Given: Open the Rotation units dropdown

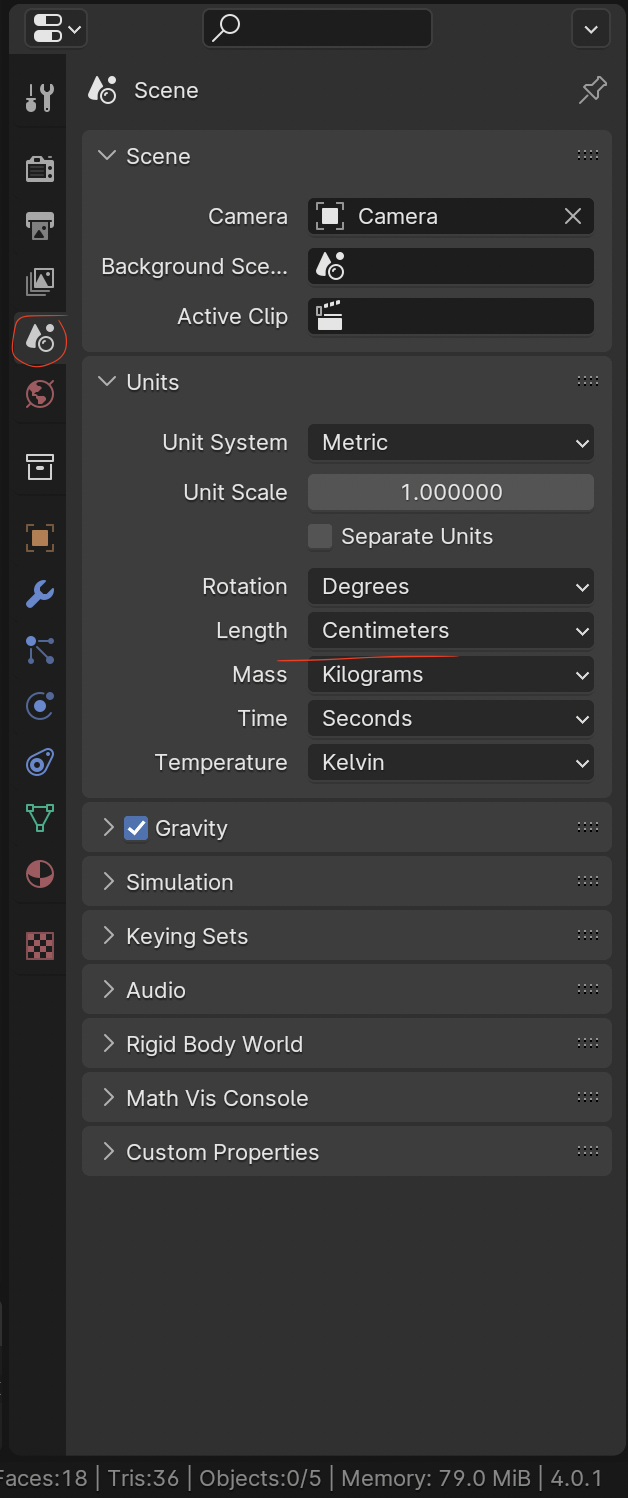Looking at the screenshot, I should [x=451, y=586].
